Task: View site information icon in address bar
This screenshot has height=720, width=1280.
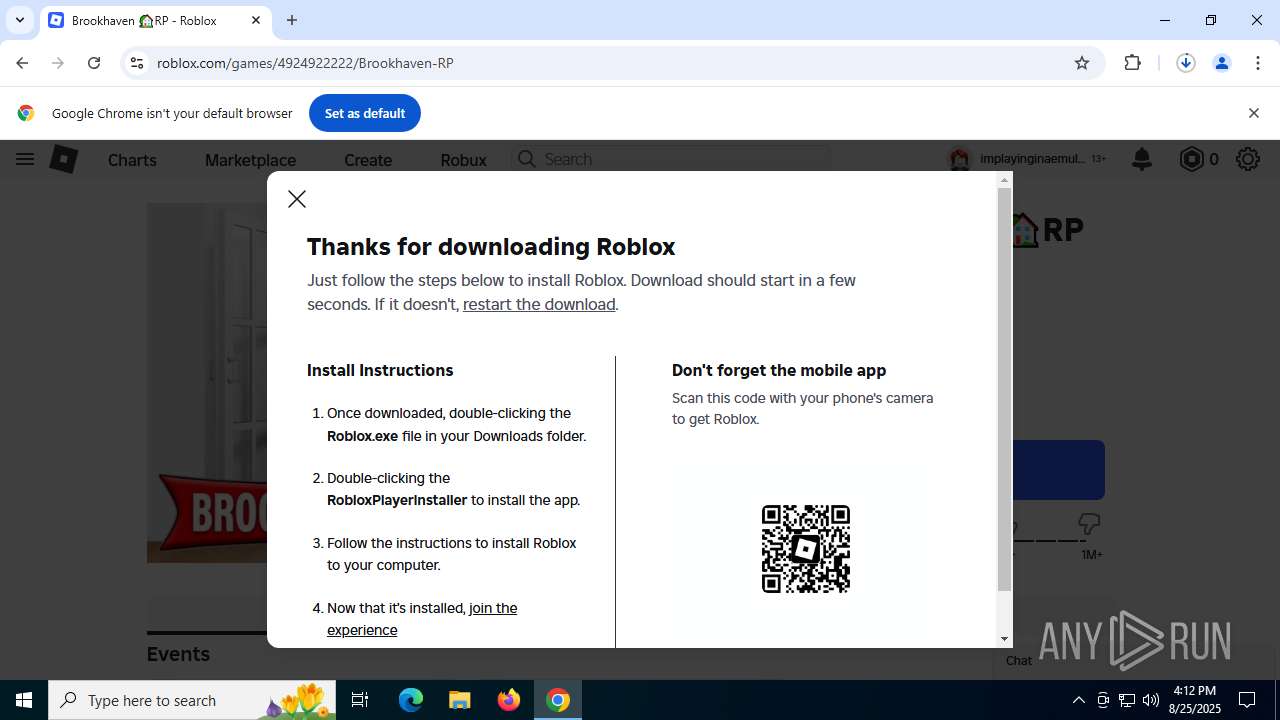Action: click(x=137, y=63)
